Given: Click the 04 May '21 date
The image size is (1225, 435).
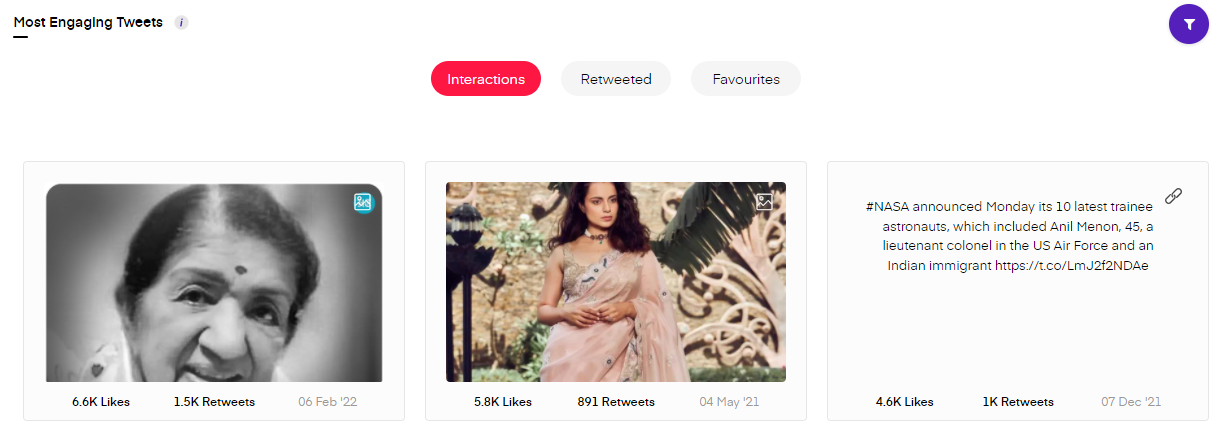Looking at the screenshot, I should pos(728,402).
